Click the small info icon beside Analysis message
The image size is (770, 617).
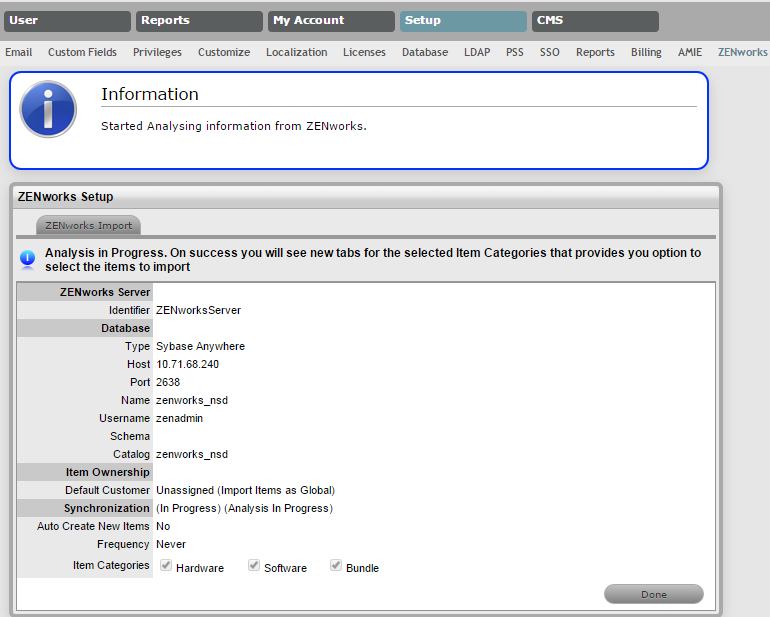point(28,259)
